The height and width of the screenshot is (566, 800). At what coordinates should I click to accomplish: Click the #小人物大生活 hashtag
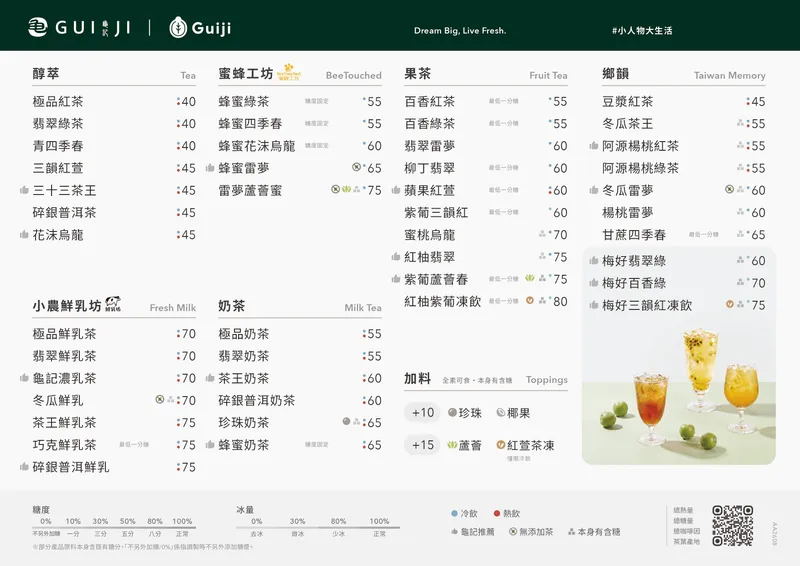click(x=642, y=31)
